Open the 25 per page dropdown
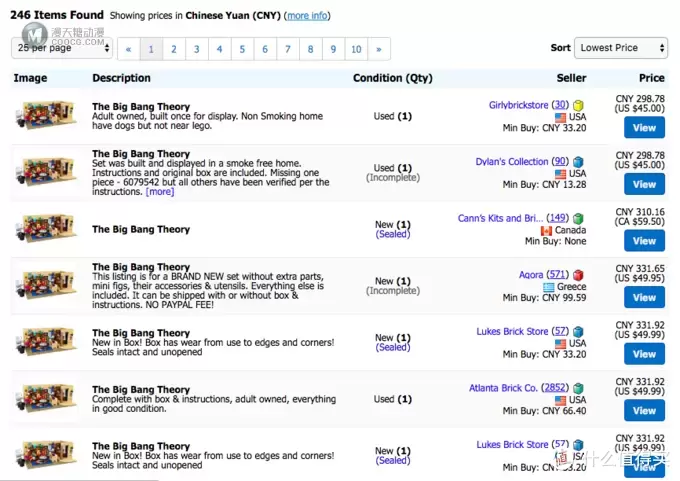 click(62, 48)
